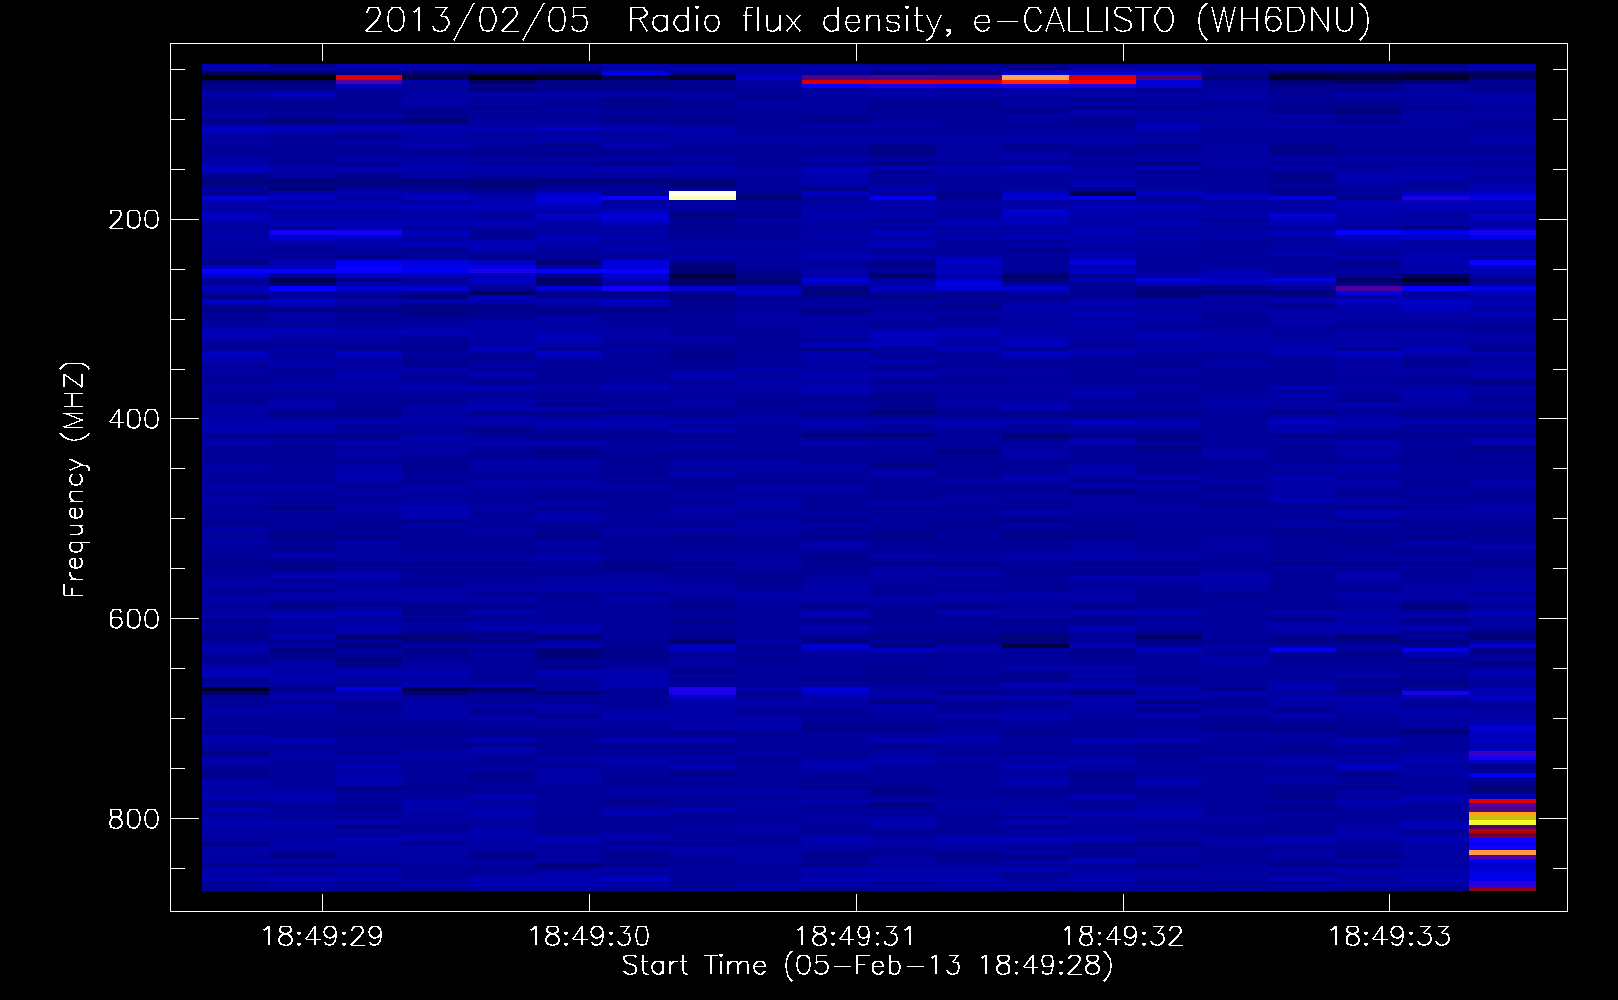Click the yellow-red burst near 800 MHz
Image resolution: width=1618 pixels, height=1000 pixels.
coord(1502,818)
